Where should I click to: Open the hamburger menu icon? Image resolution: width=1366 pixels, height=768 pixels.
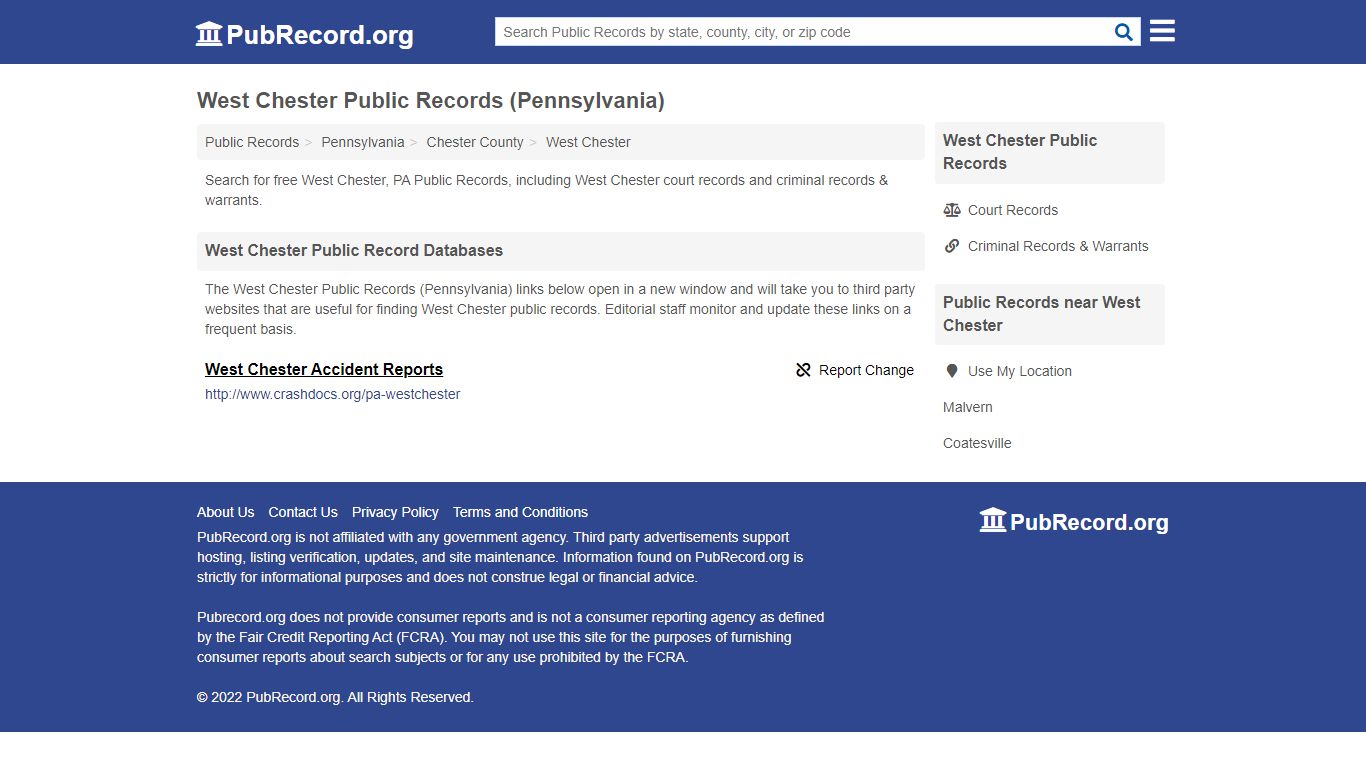(1162, 31)
